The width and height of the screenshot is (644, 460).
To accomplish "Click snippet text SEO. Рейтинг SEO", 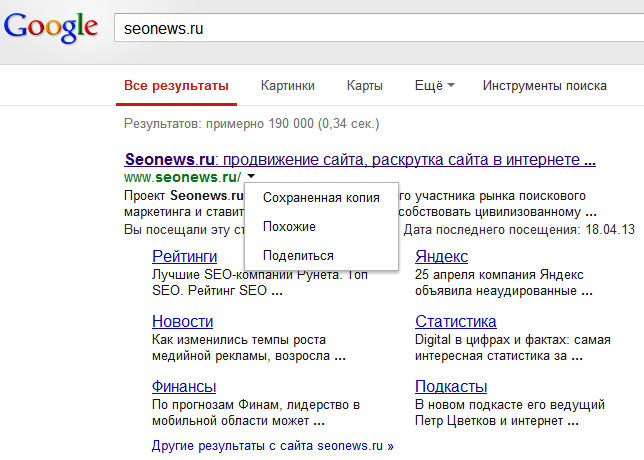I will 209,291.
